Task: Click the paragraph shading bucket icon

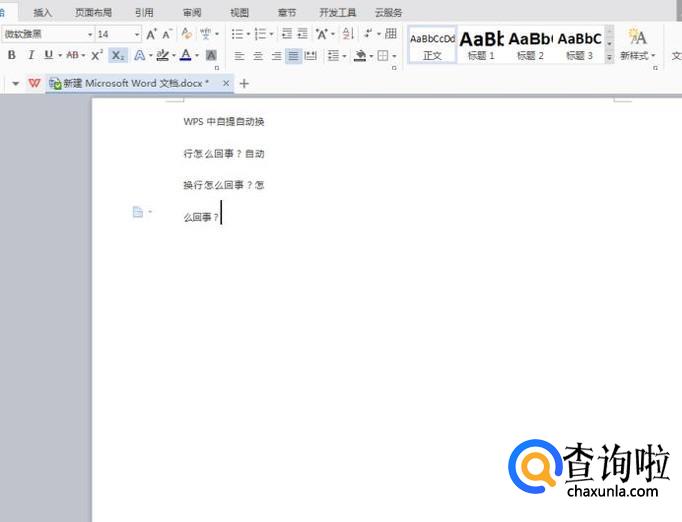Action: [360, 56]
